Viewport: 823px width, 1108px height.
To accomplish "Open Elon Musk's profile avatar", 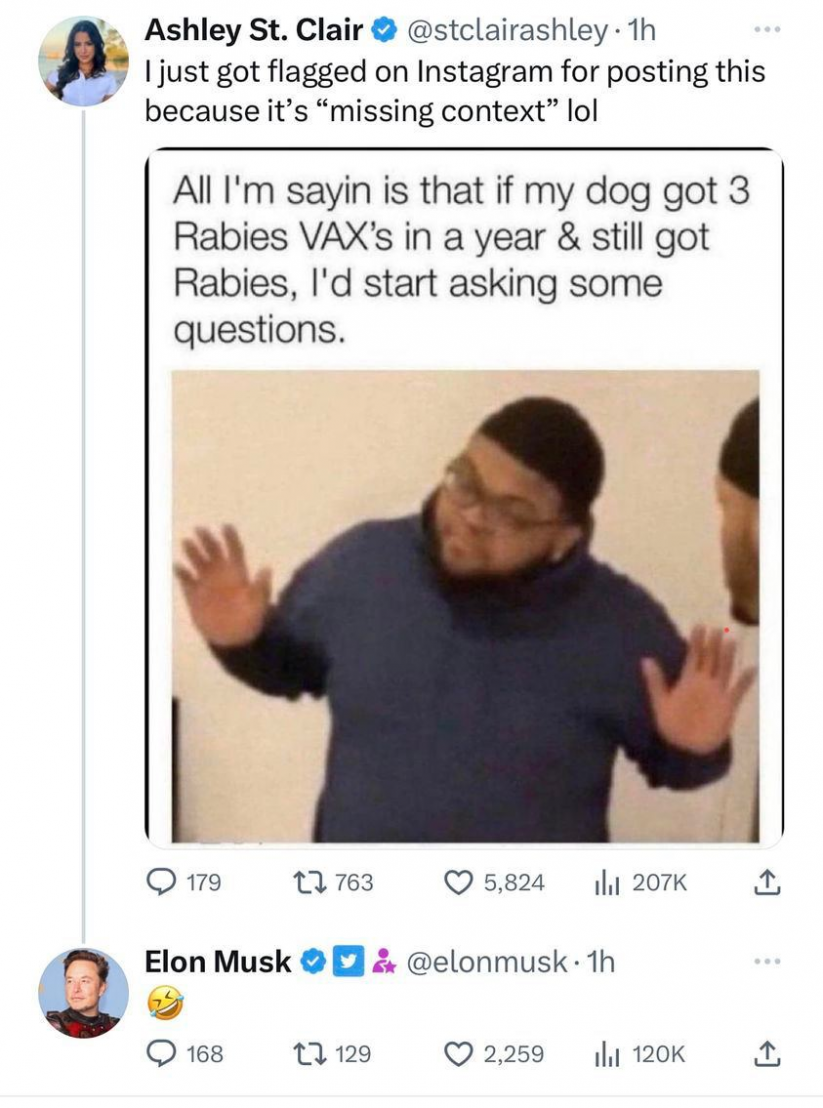I will [x=83, y=993].
